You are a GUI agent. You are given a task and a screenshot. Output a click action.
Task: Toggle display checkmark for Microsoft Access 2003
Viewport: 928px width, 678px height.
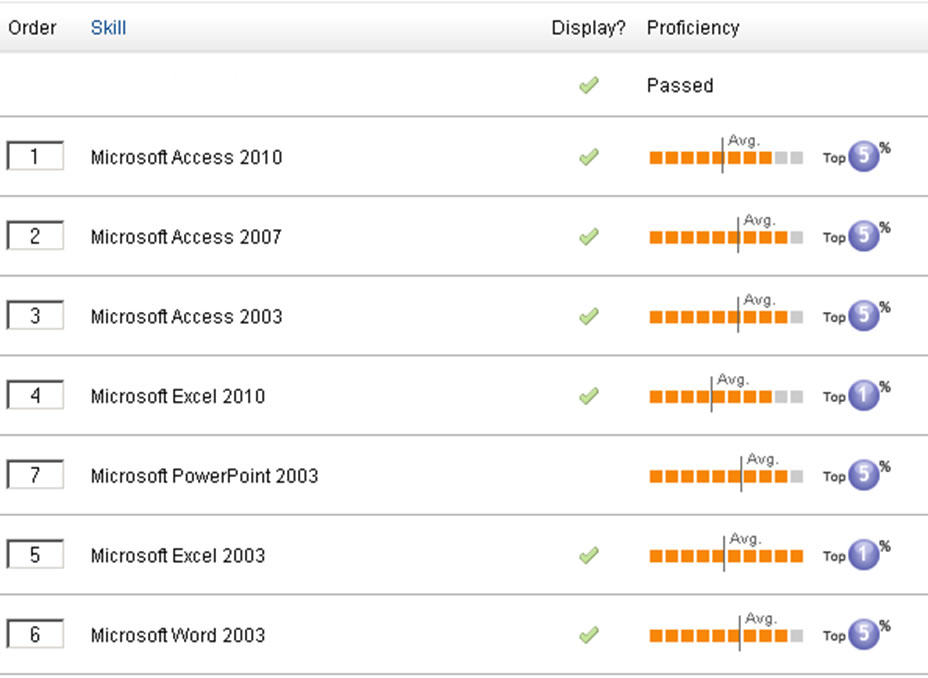click(x=589, y=316)
